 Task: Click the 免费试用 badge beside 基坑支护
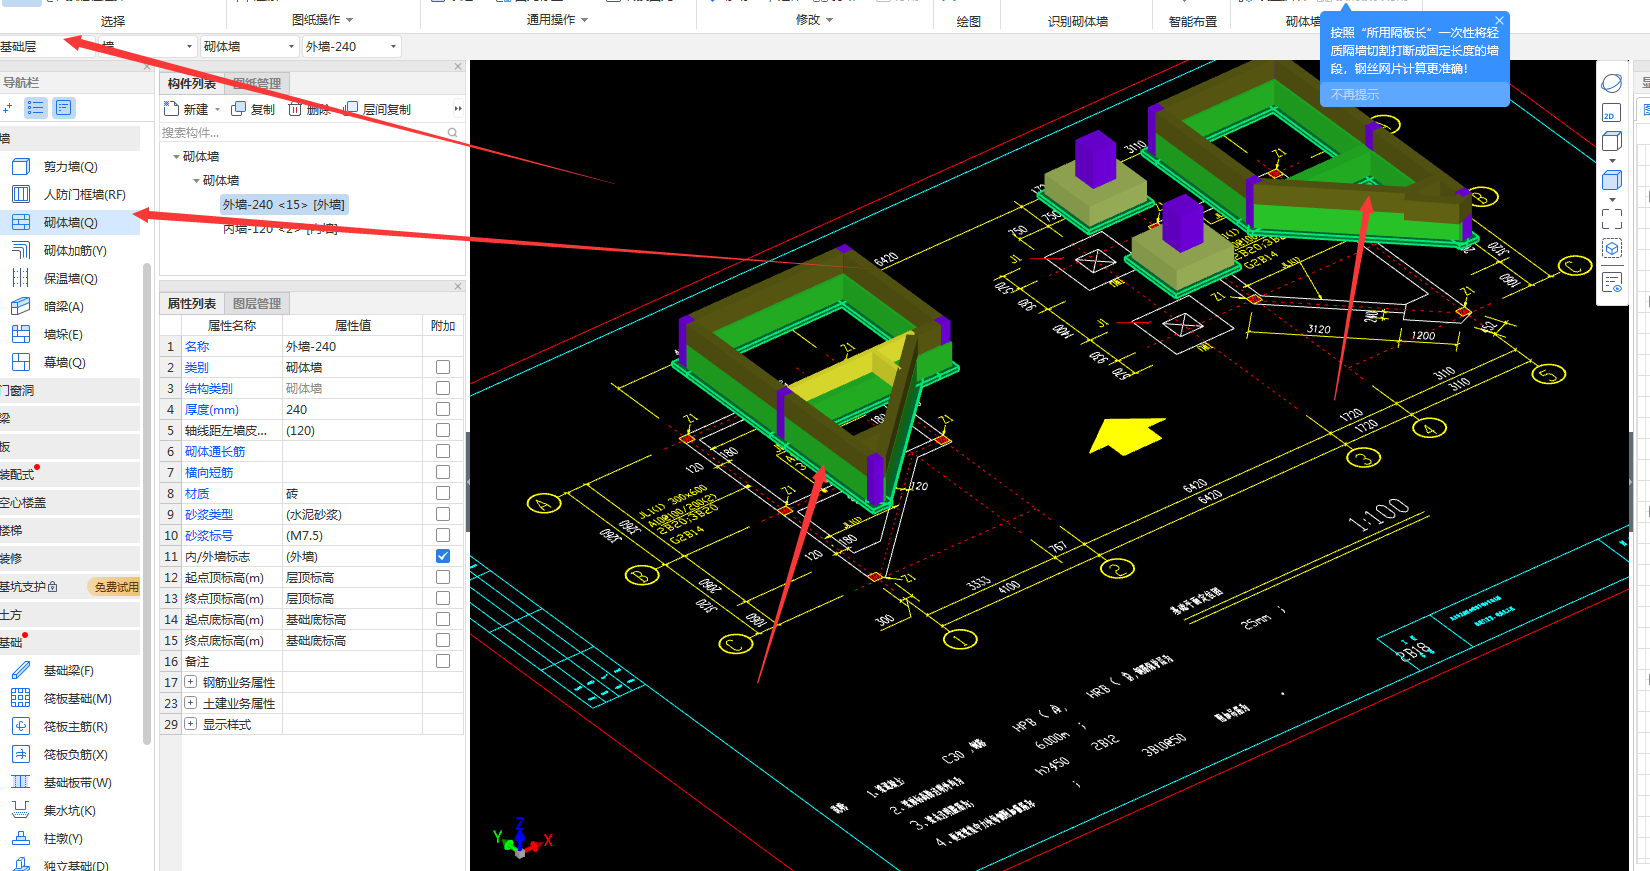point(116,587)
